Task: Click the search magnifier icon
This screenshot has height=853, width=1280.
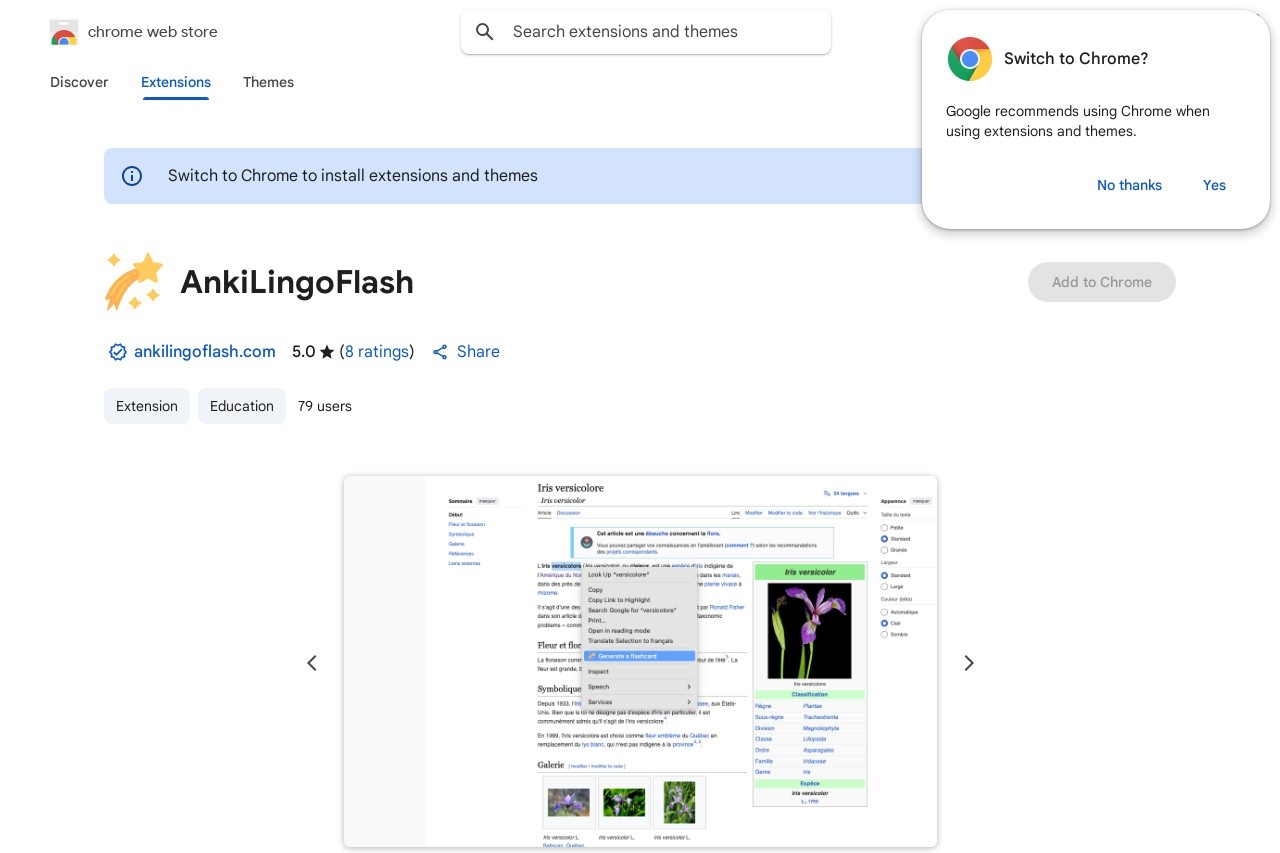Action: coord(485,32)
